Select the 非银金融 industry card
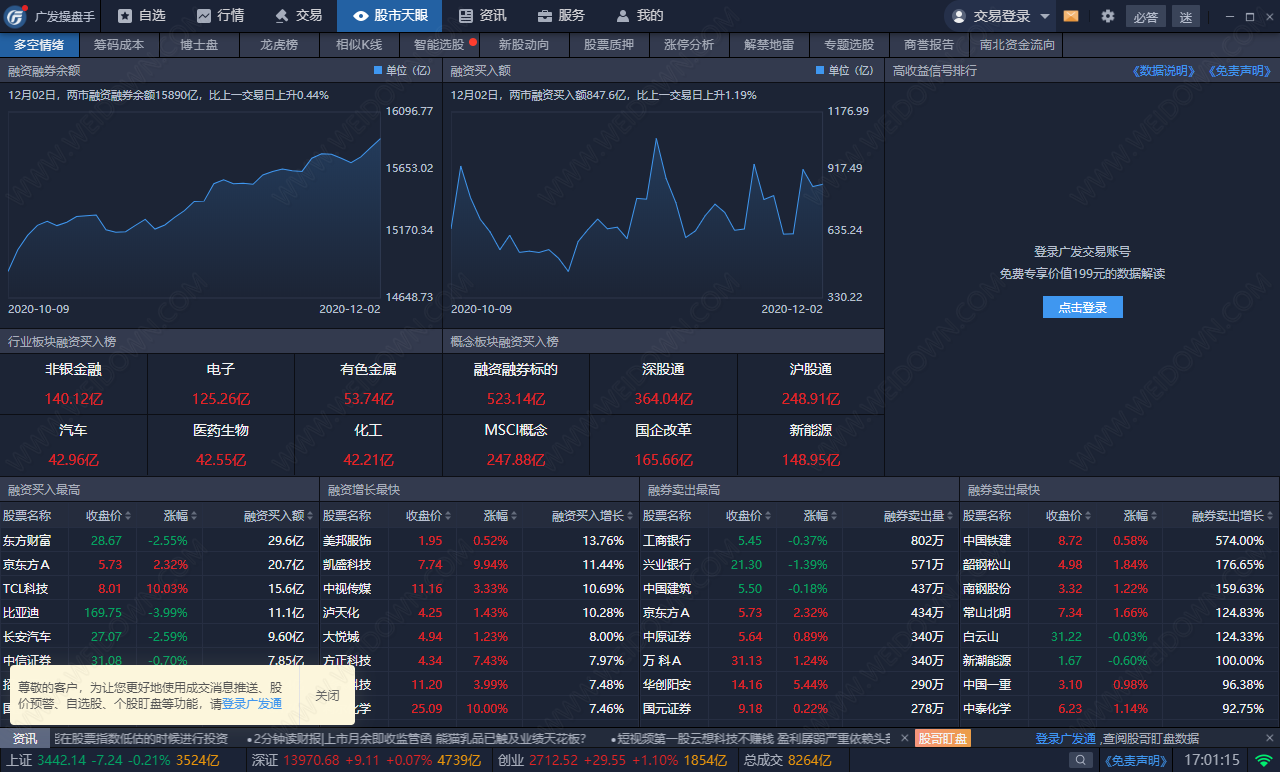 73,383
